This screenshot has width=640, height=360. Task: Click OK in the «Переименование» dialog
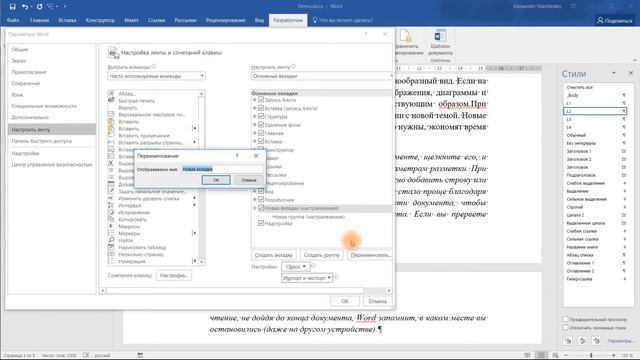(216, 180)
